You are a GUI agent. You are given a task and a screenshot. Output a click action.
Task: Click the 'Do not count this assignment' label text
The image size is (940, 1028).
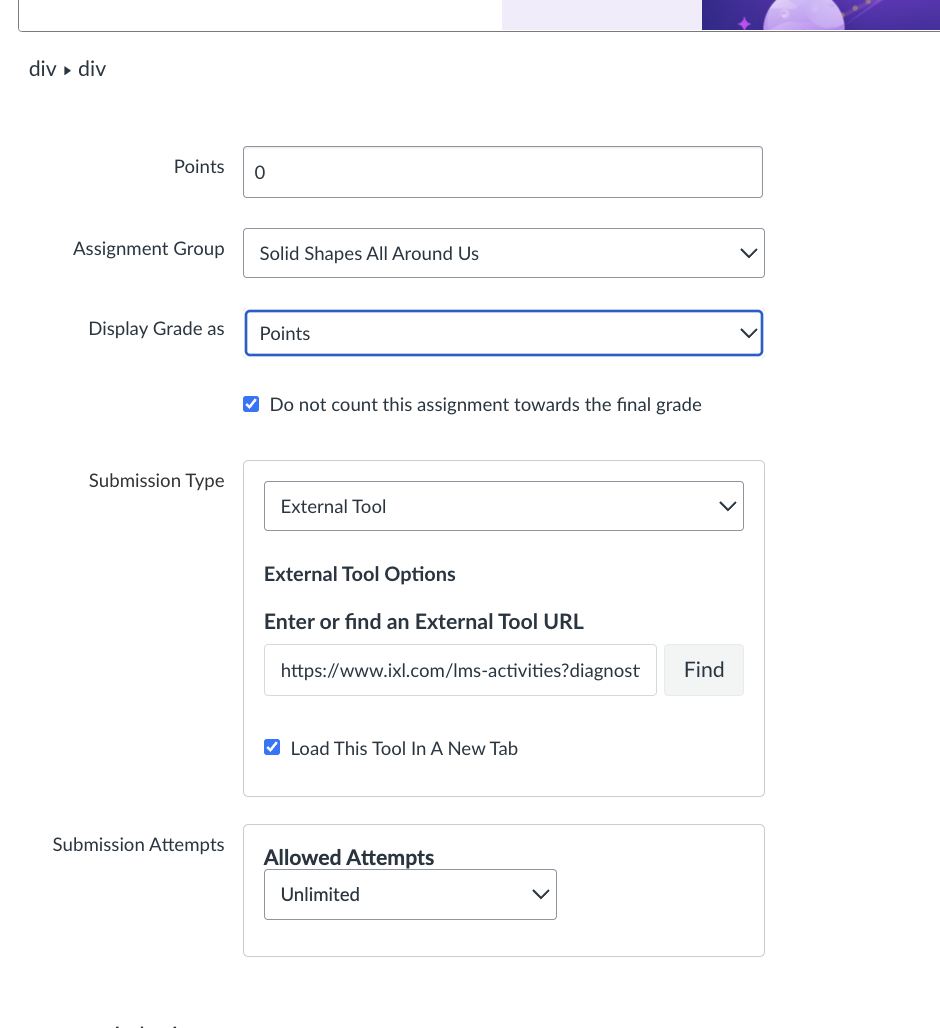[x=485, y=405]
